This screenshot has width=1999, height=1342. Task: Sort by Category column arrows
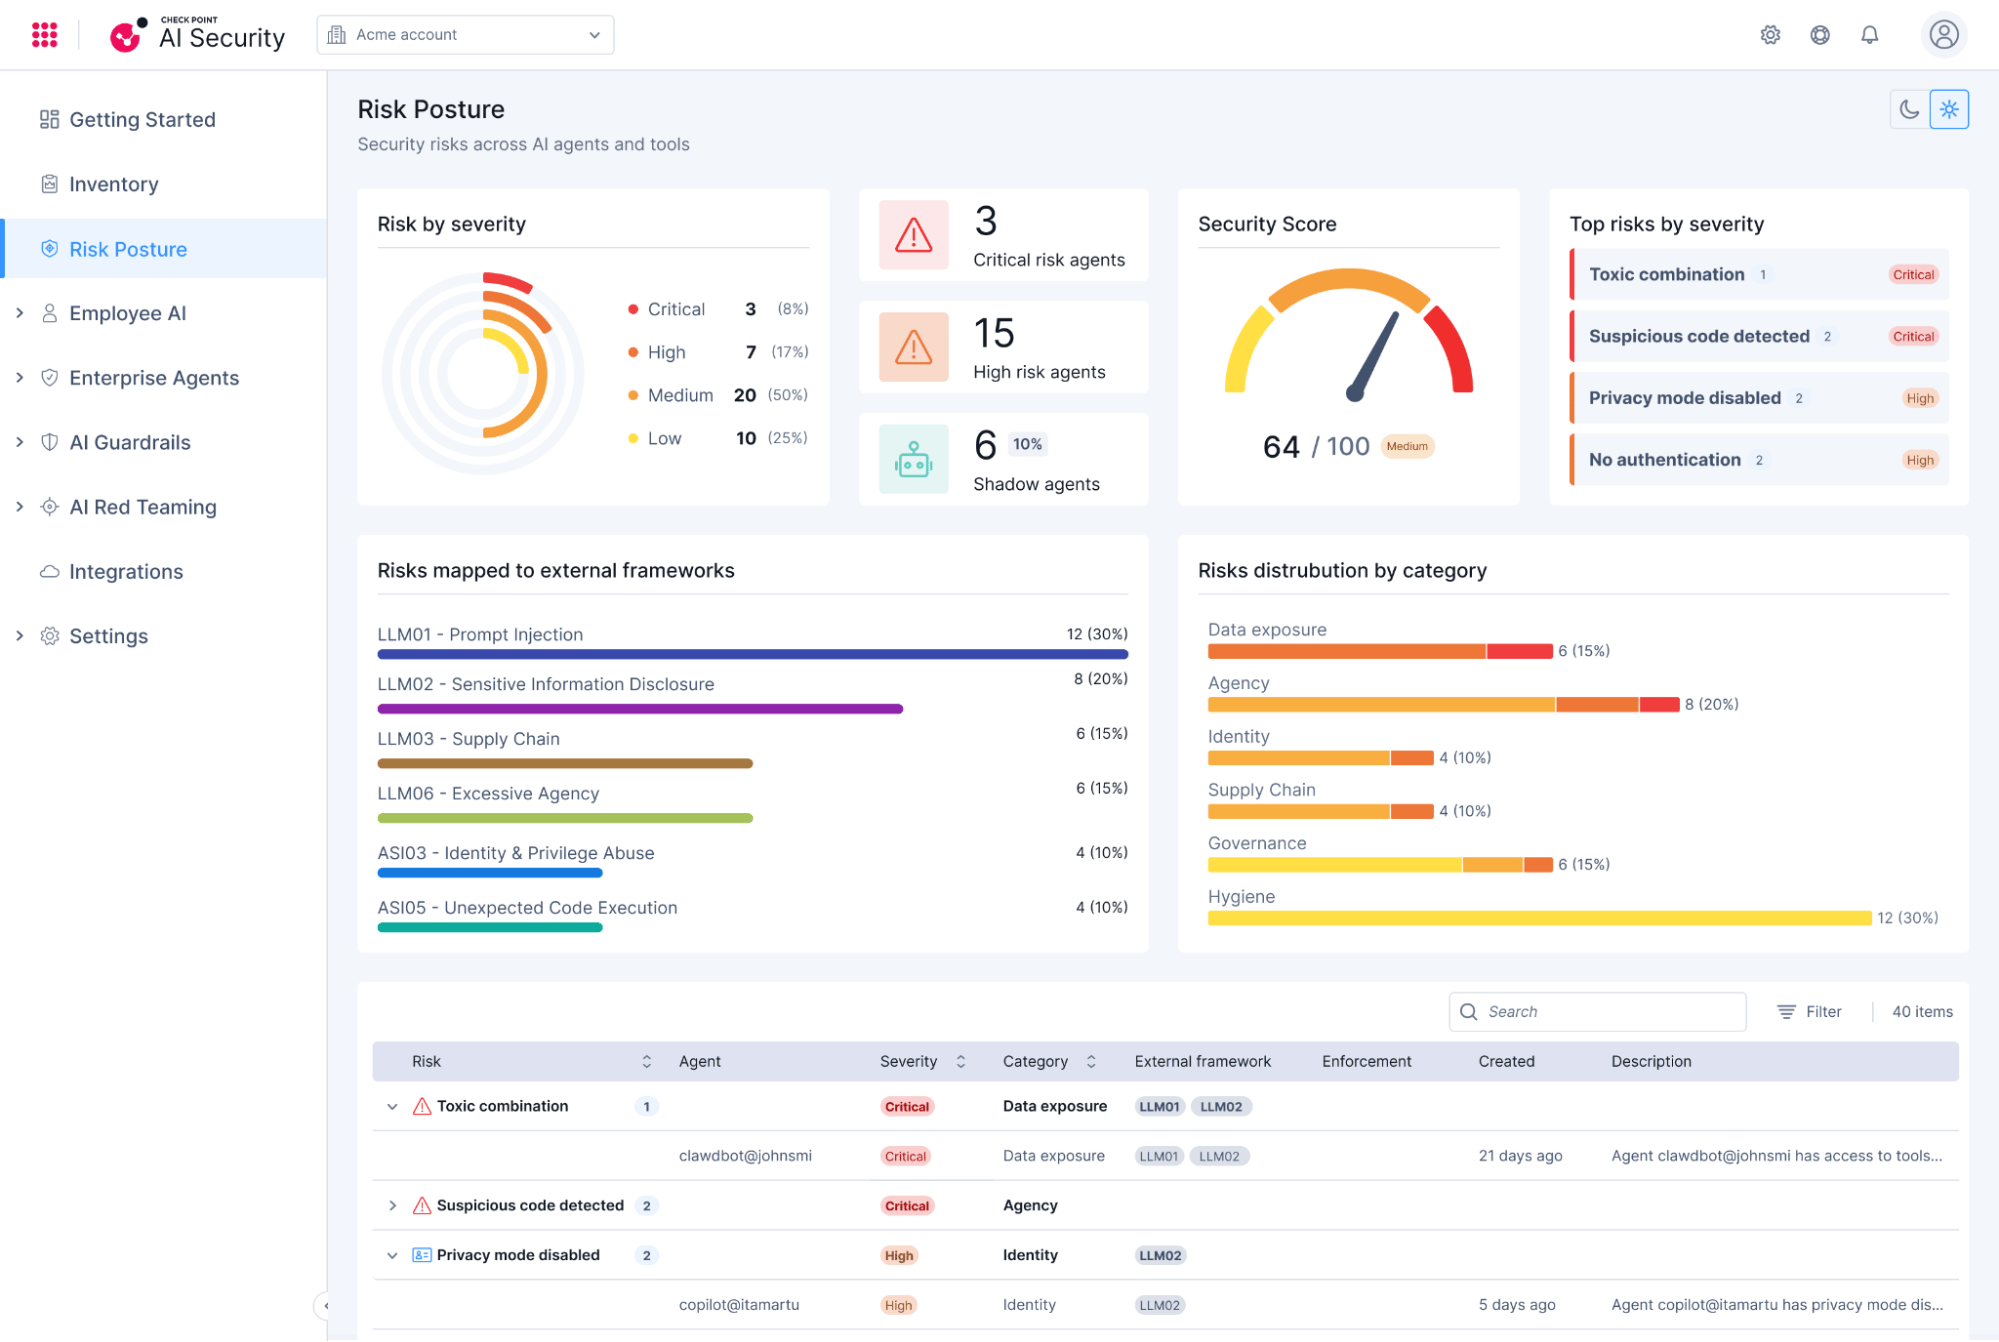(1090, 1062)
